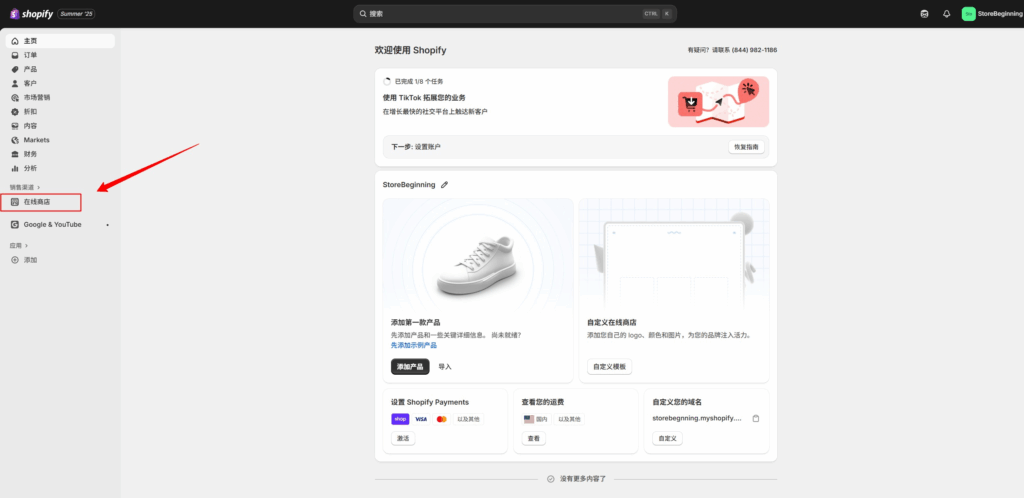Expand the 应用 apps section
The image size is (1024, 498).
point(19,245)
